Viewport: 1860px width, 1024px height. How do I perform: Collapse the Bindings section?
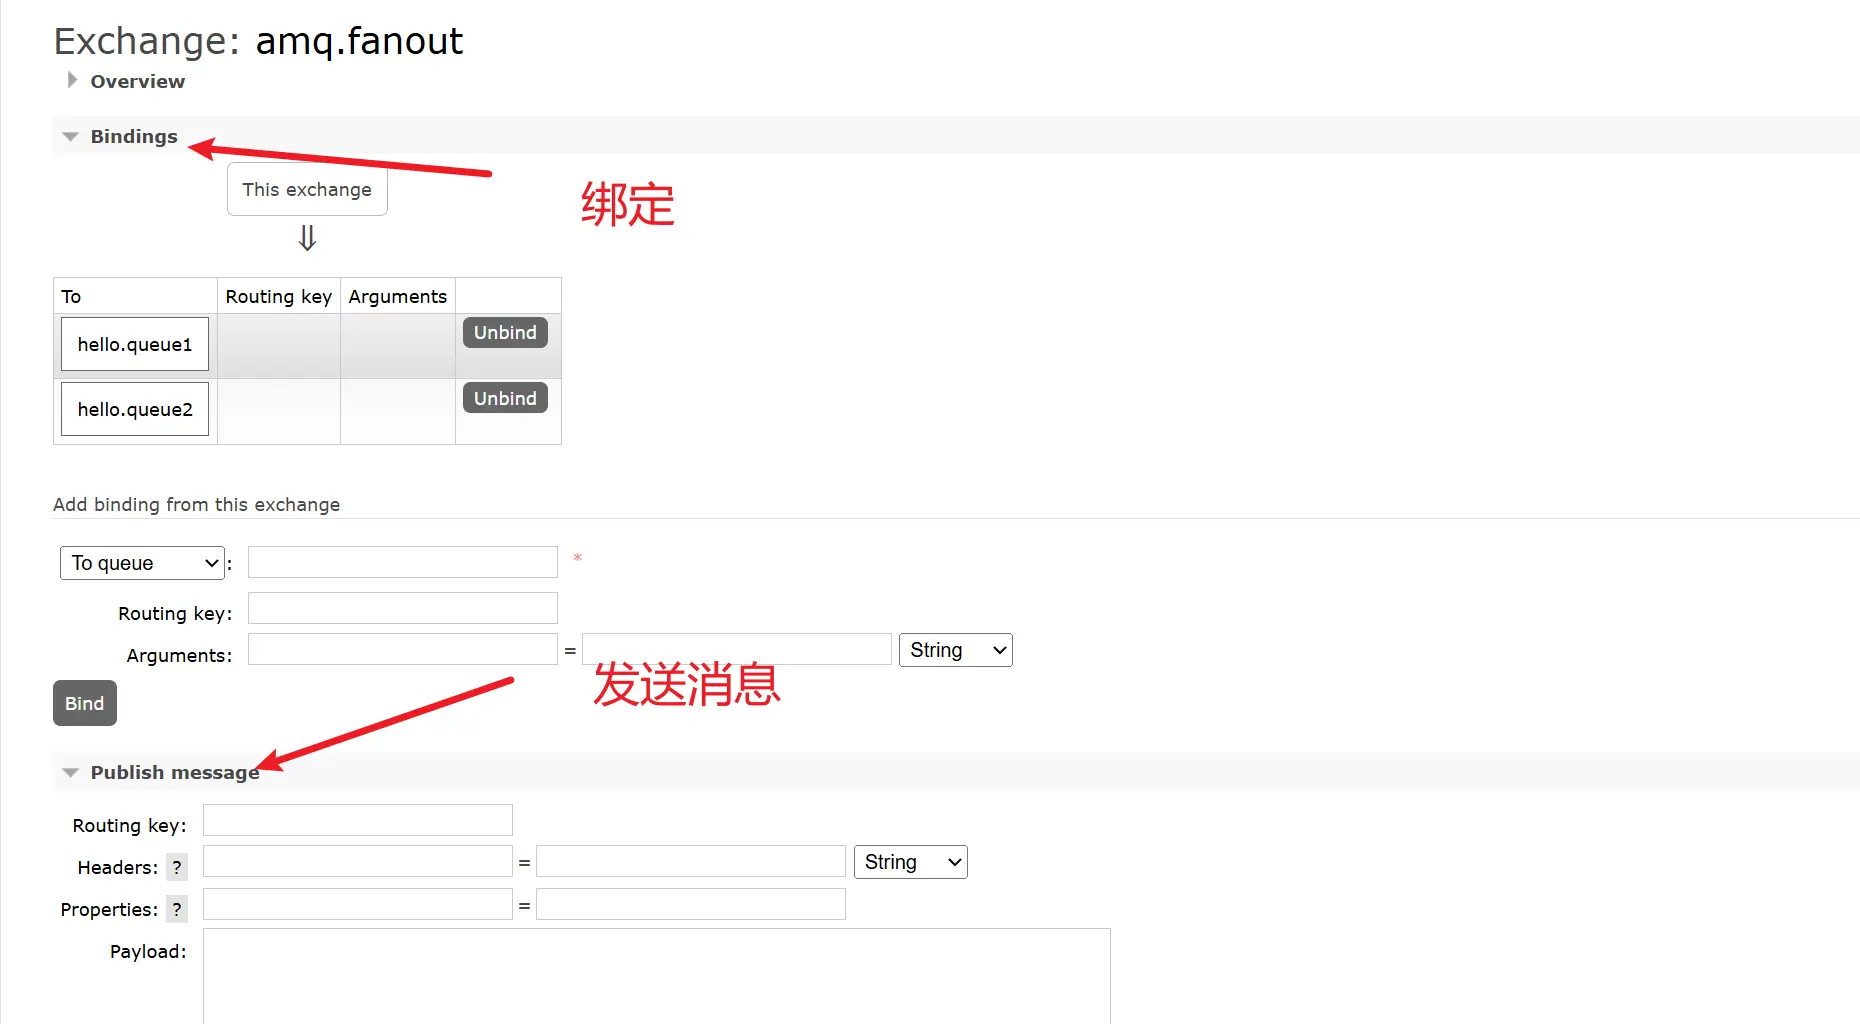(133, 137)
